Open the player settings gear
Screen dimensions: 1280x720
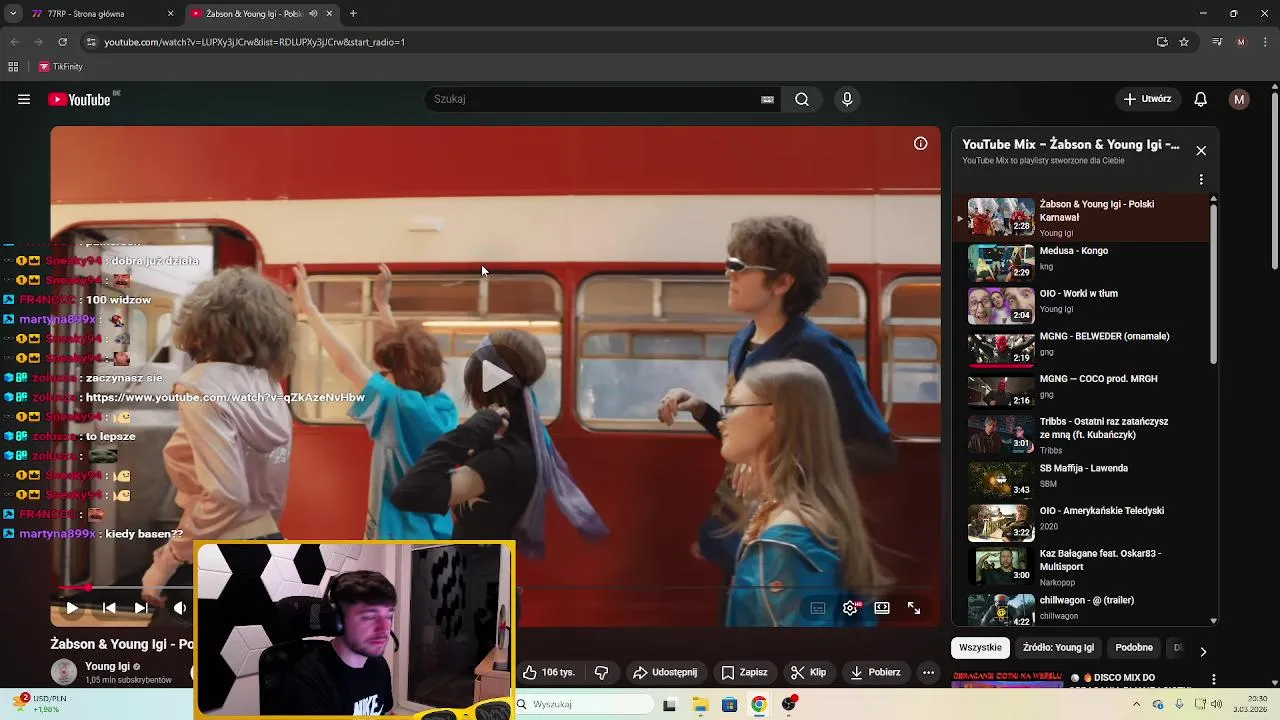point(850,608)
